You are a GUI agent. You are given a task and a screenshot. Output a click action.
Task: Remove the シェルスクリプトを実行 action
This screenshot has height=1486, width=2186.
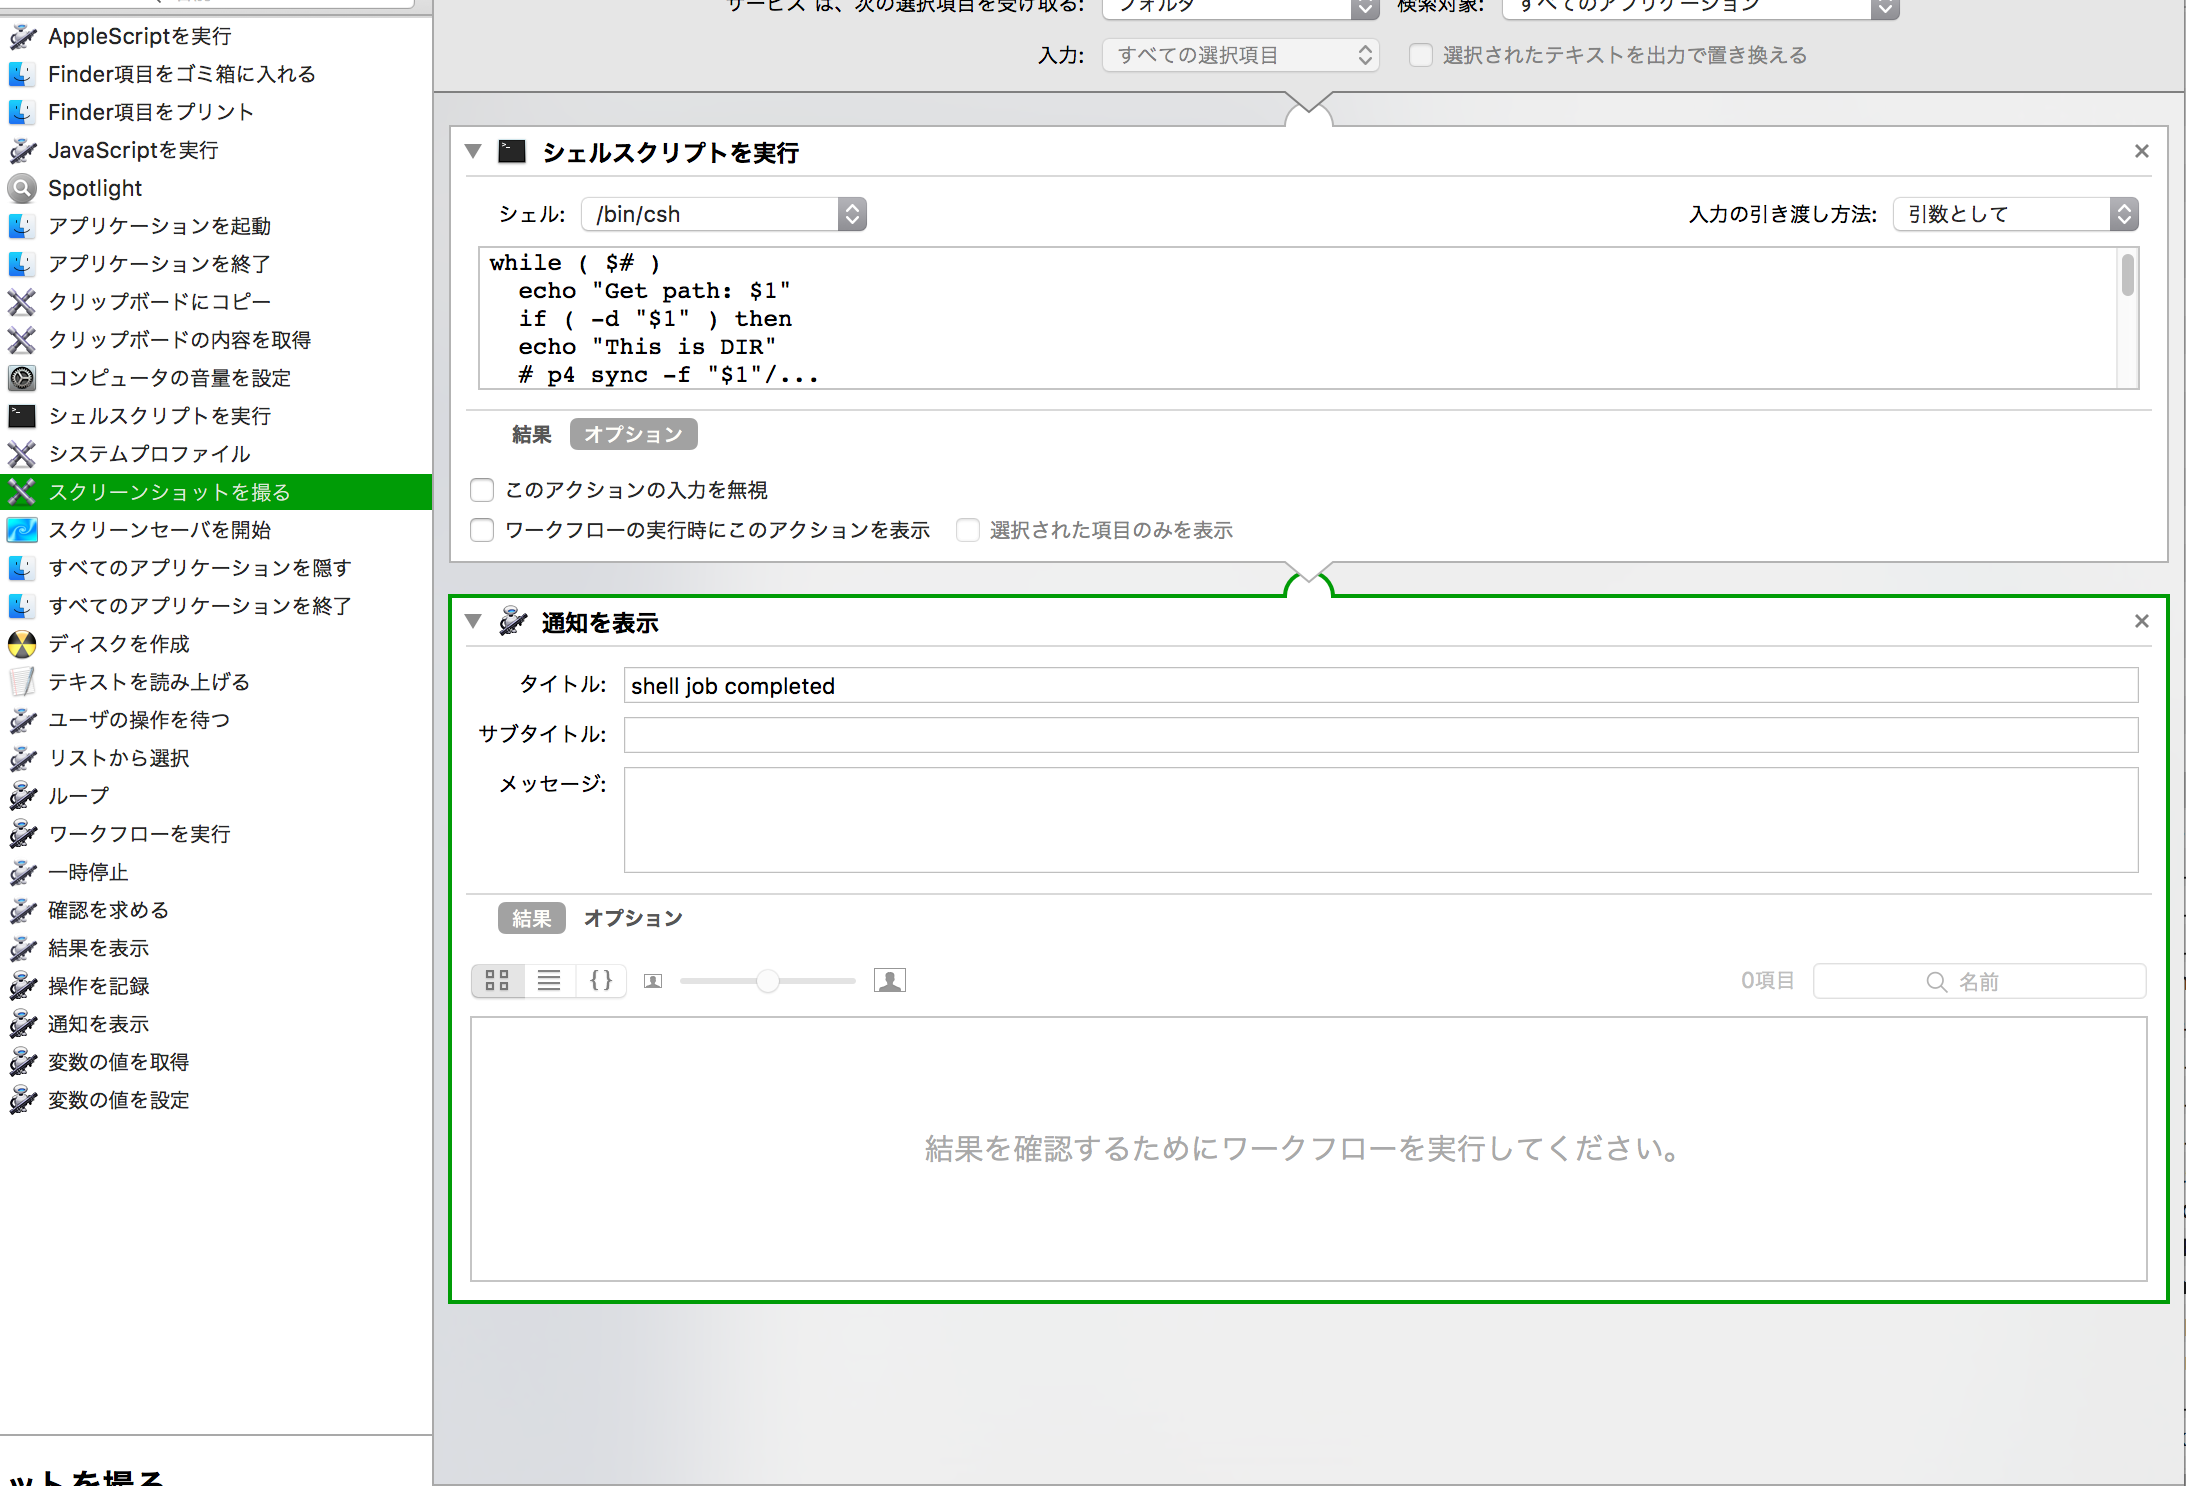(x=2141, y=151)
